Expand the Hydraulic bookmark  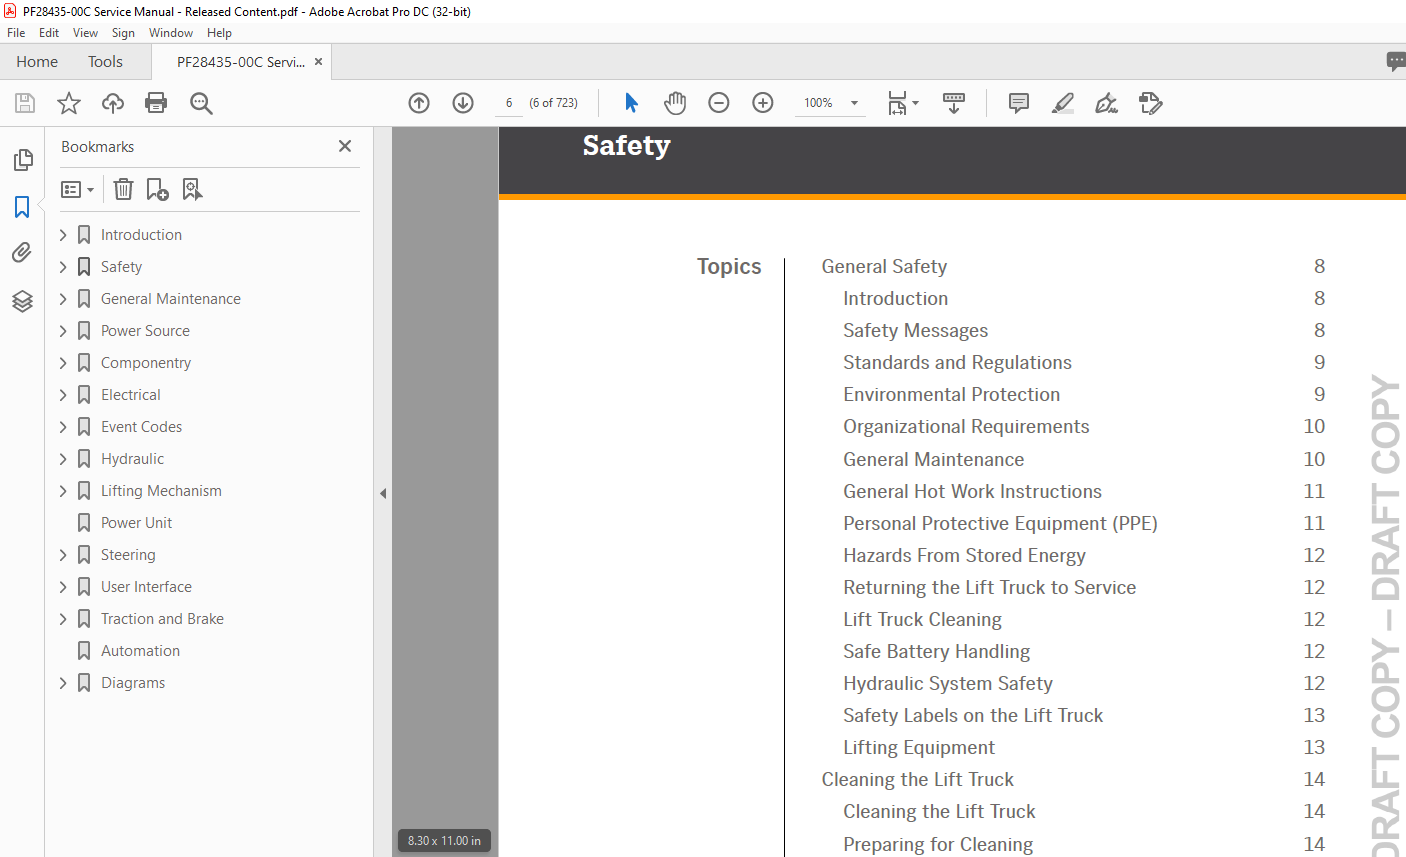(63, 459)
